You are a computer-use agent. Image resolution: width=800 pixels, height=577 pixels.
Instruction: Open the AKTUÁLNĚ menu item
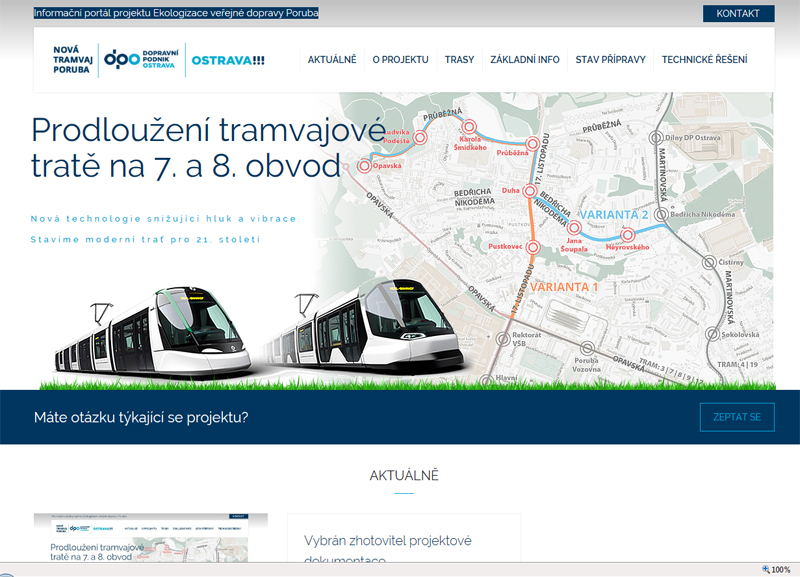coord(332,60)
